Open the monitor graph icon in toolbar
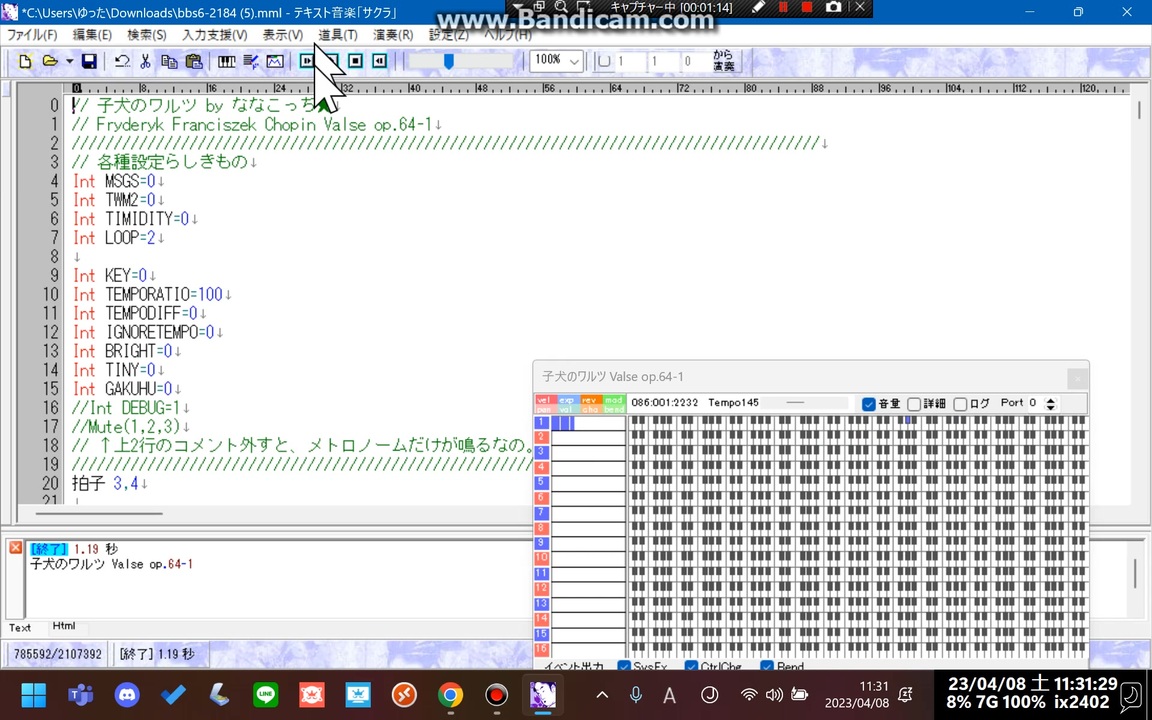 [275, 62]
